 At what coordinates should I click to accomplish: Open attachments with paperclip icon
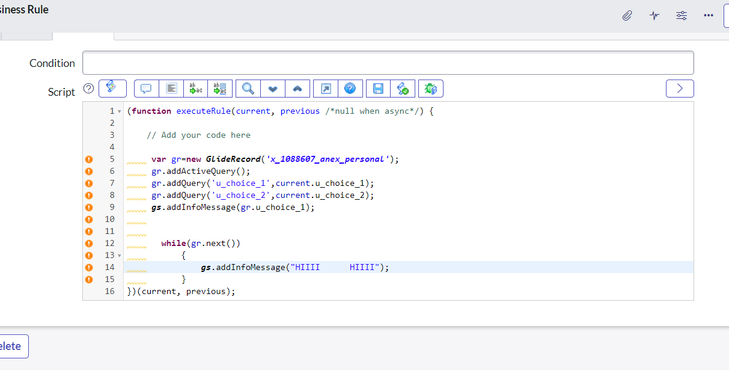(627, 16)
